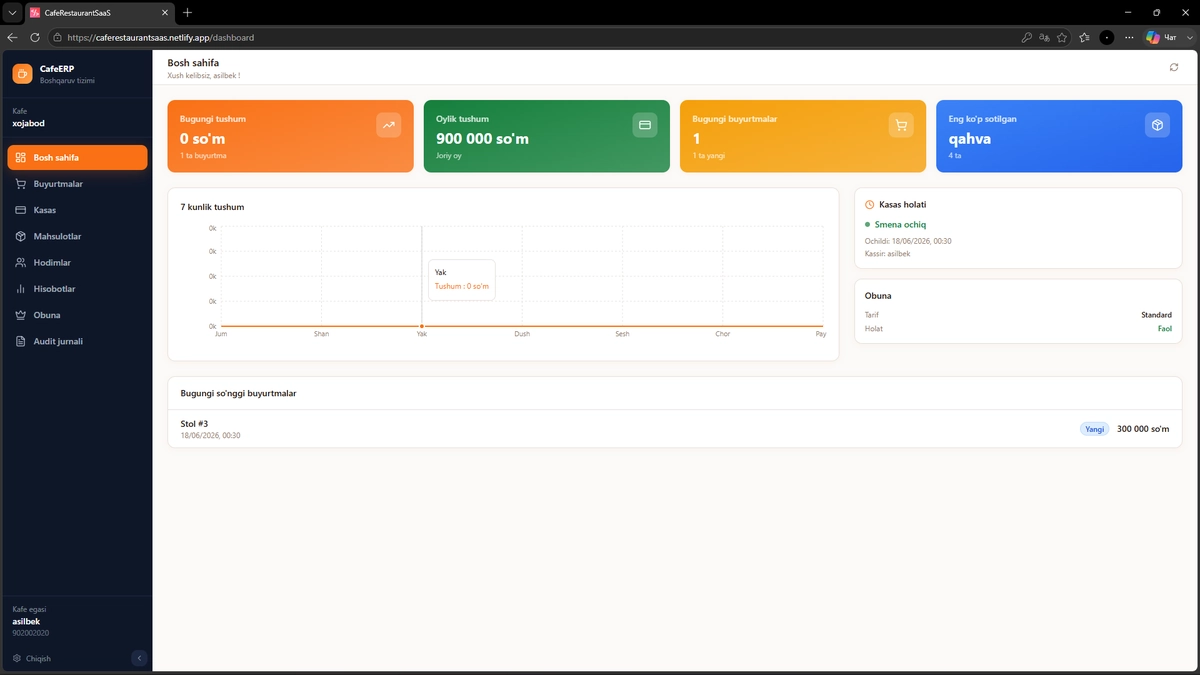Click the Bosh sahifa grid icon in sidebar
The height and width of the screenshot is (675, 1200).
(x=21, y=158)
